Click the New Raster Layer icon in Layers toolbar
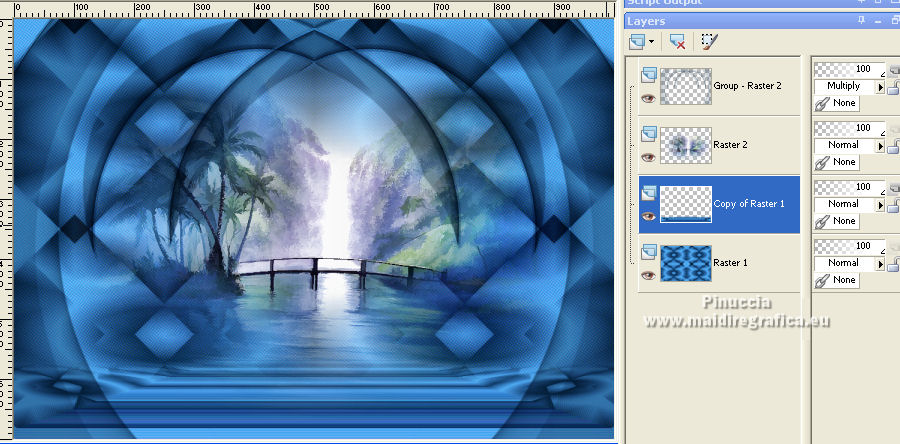The height and width of the screenshot is (444, 900). pos(637,41)
